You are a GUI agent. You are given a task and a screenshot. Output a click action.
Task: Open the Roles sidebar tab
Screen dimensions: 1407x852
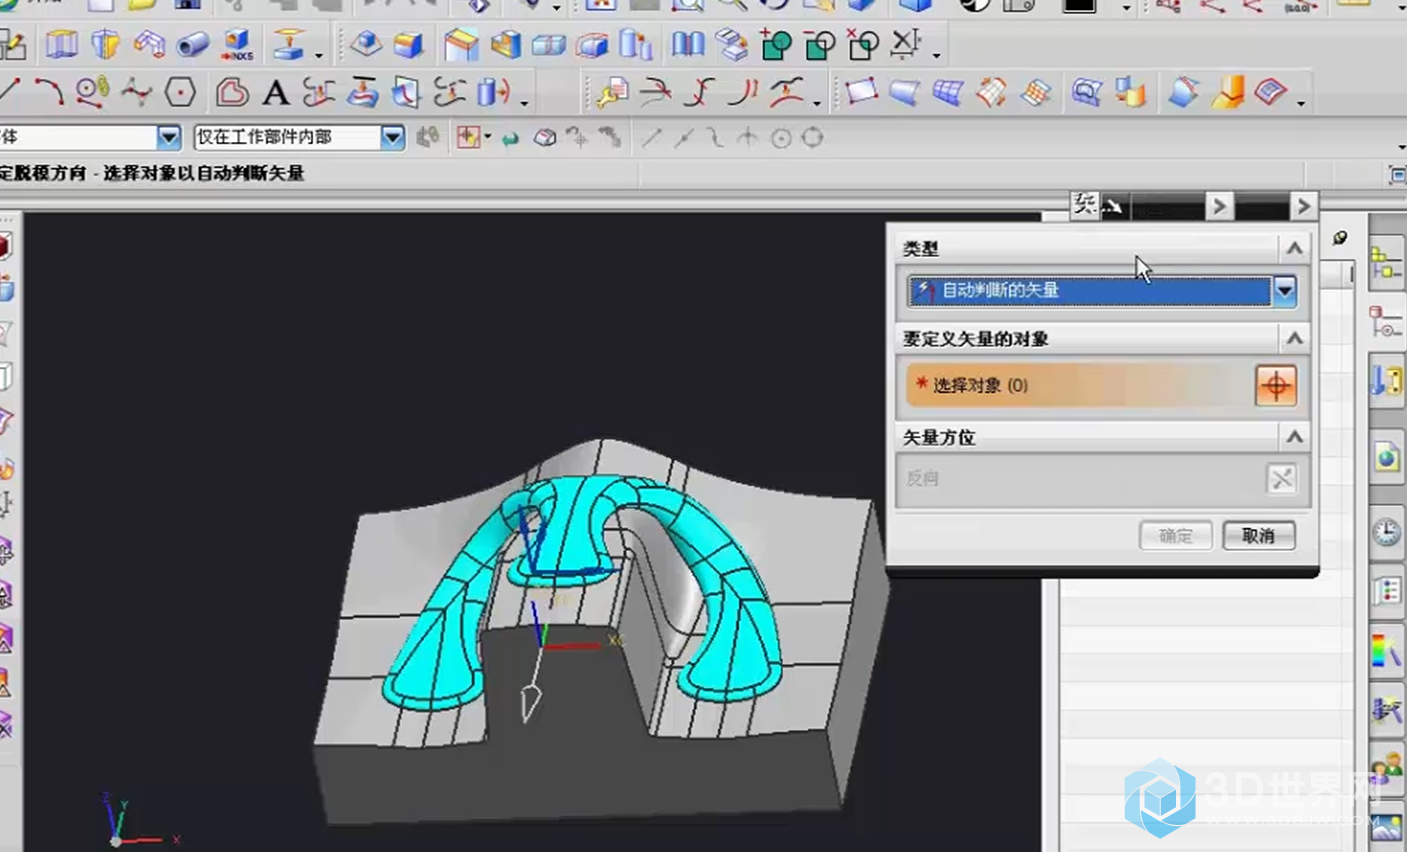point(1386,767)
